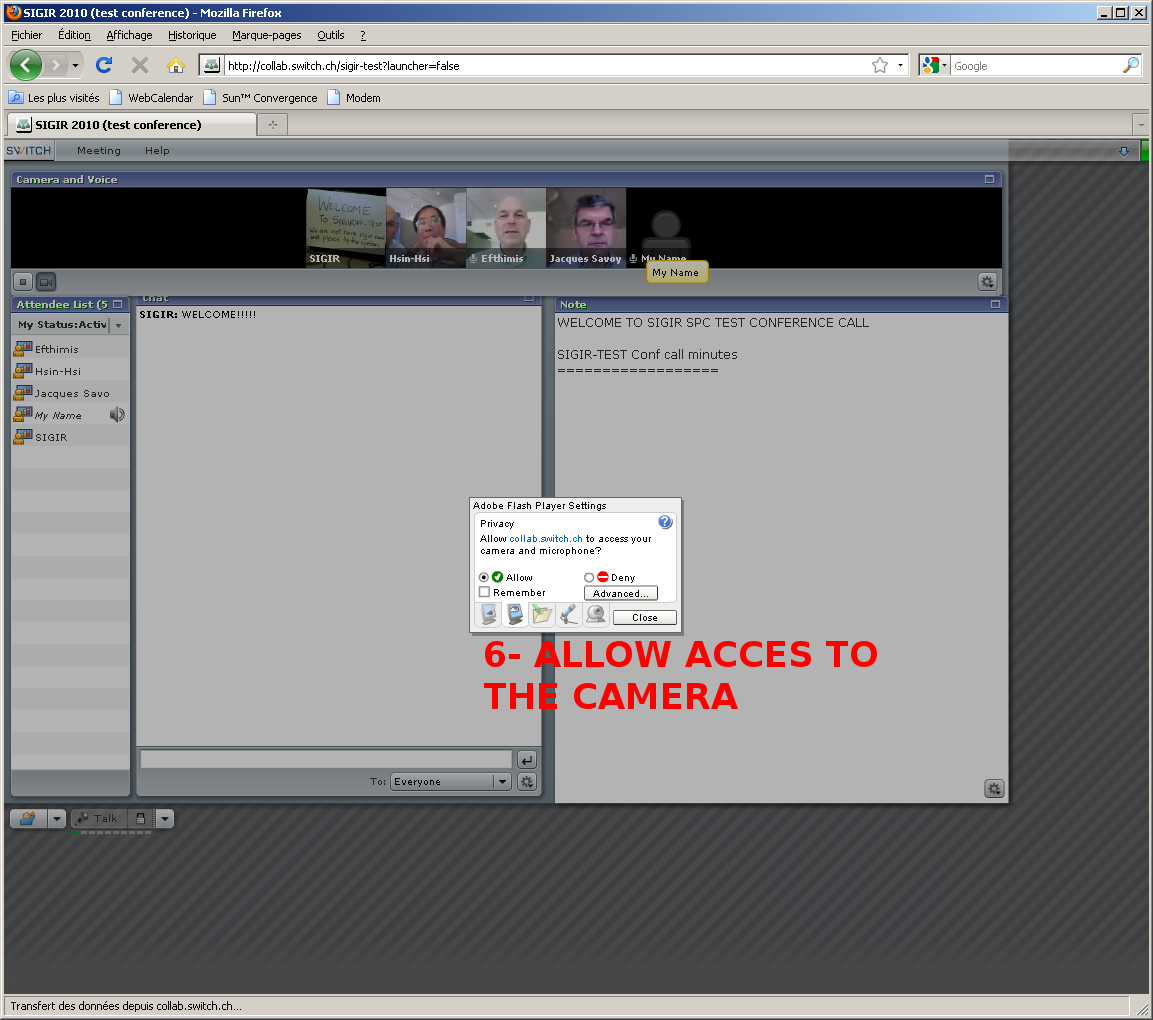Expand the dropdown arrow beside Talk button
Viewport: 1153px width, 1020px height.
pos(165,818)
